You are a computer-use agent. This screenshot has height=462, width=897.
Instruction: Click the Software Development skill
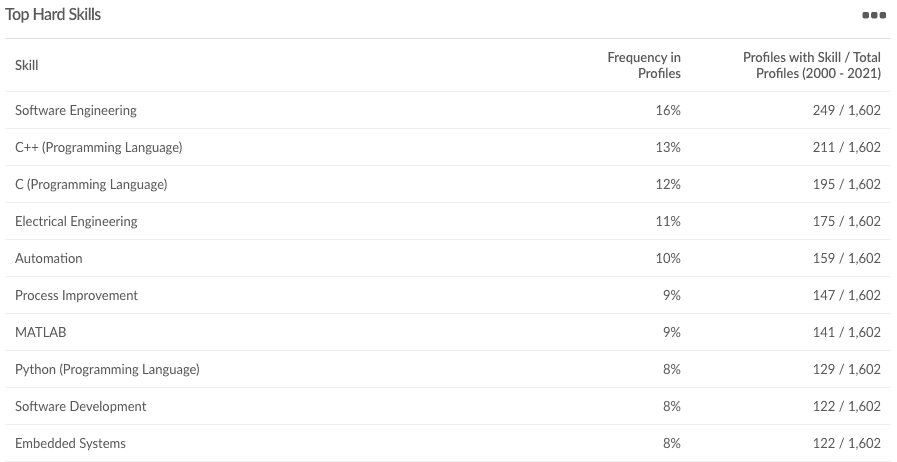(81, 407)
